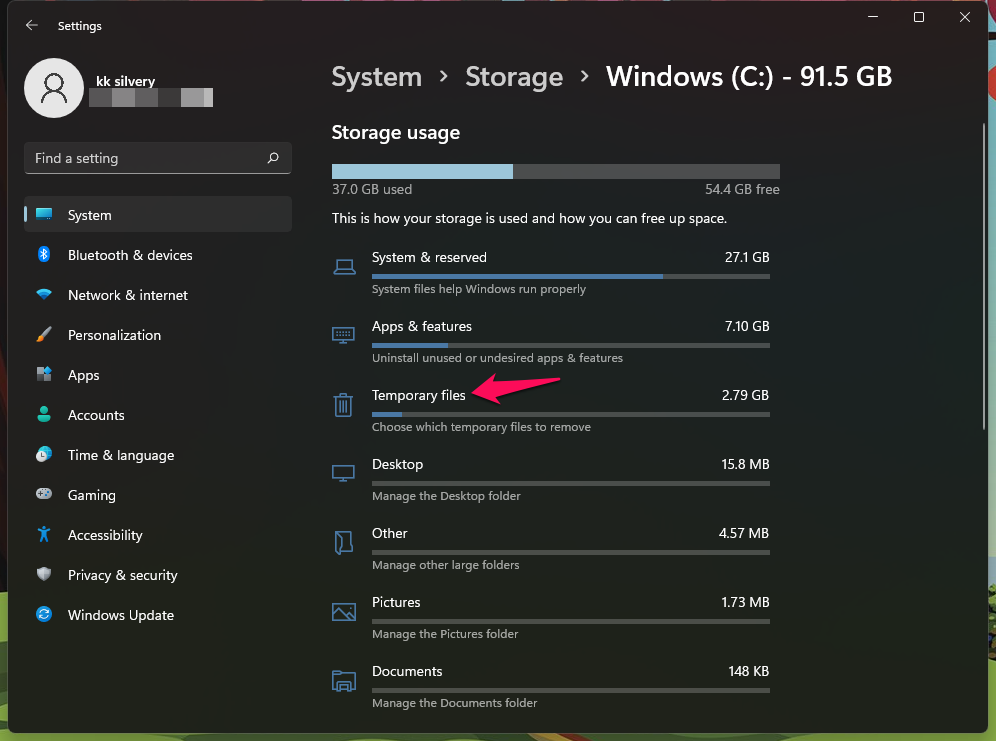Open Documents folder storage details

(x=551, y=688)
